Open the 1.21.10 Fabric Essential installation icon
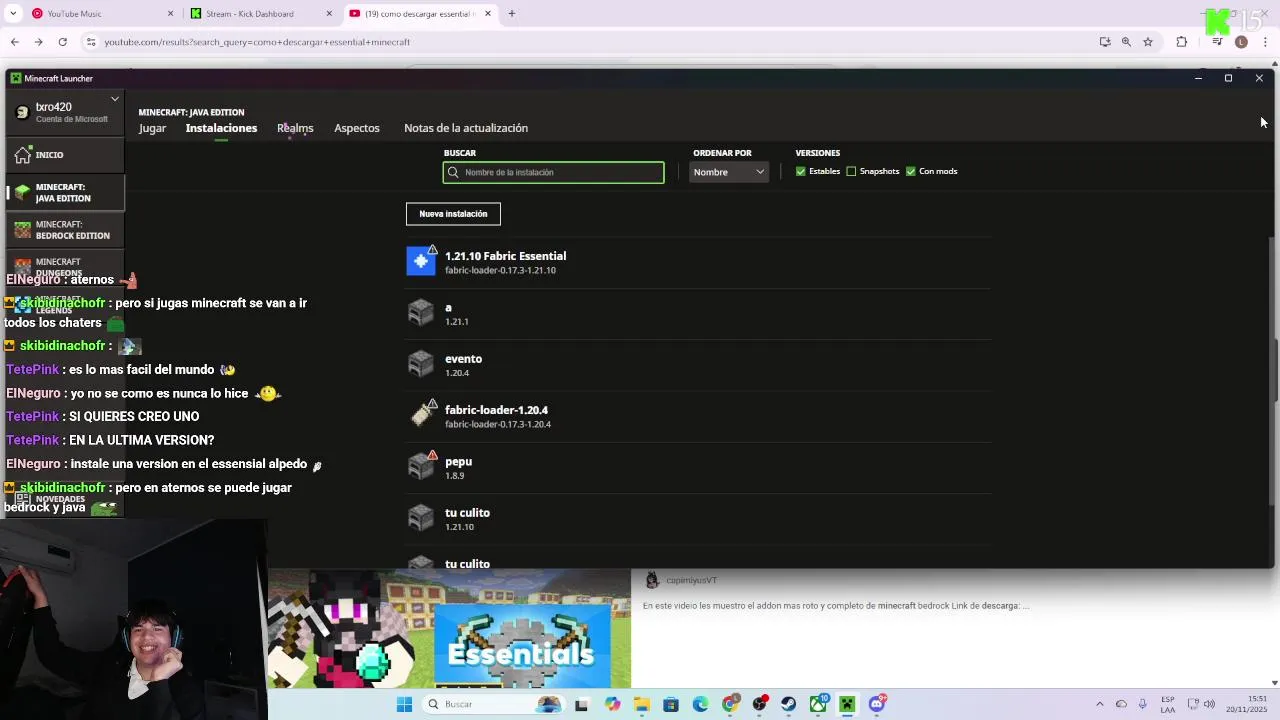The image size is (1280, 720). coord(421,261)
